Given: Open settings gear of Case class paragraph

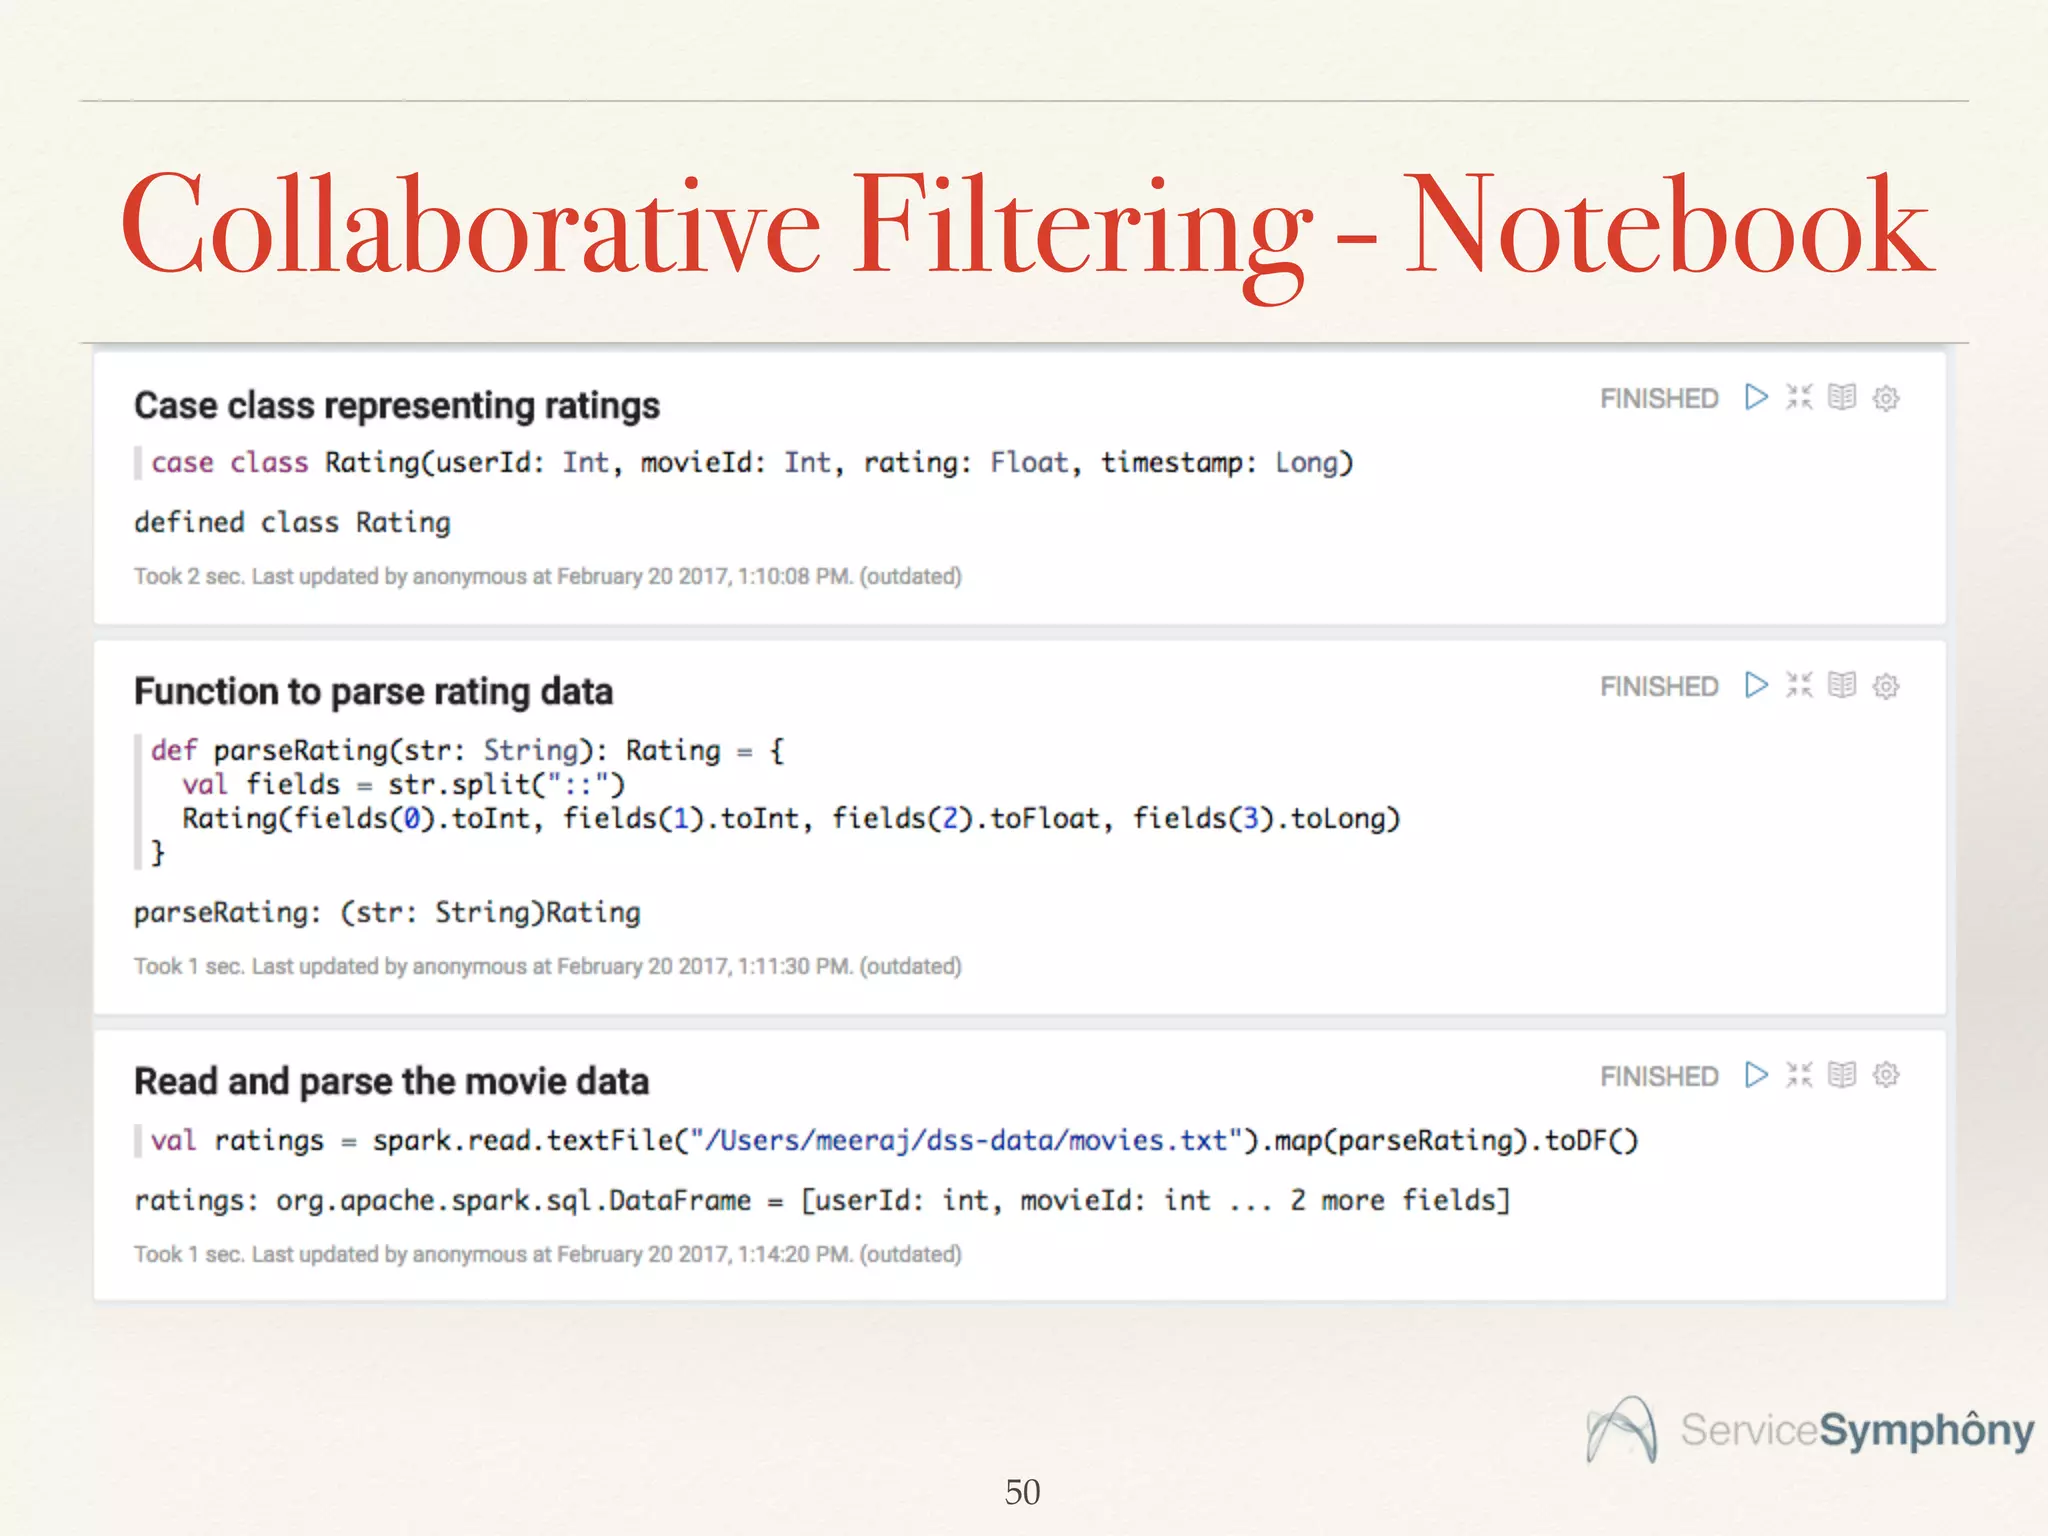Looking at the screenshot, I should (x=1885, y=398).
